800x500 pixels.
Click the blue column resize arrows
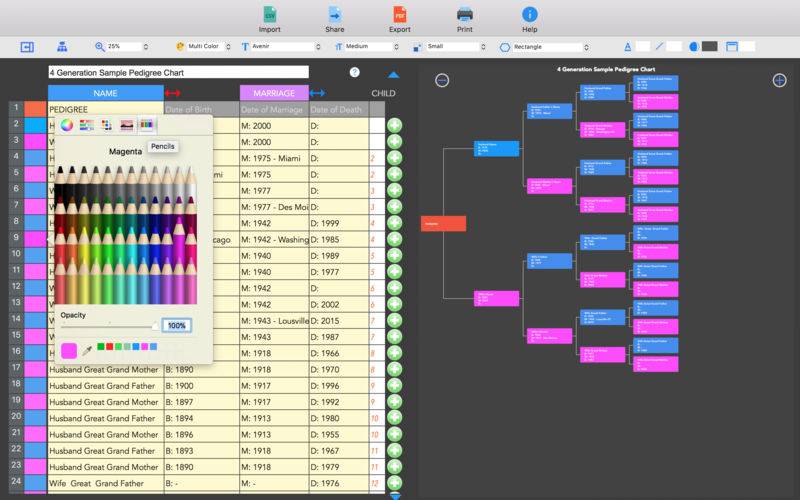(x=317, y=93)
